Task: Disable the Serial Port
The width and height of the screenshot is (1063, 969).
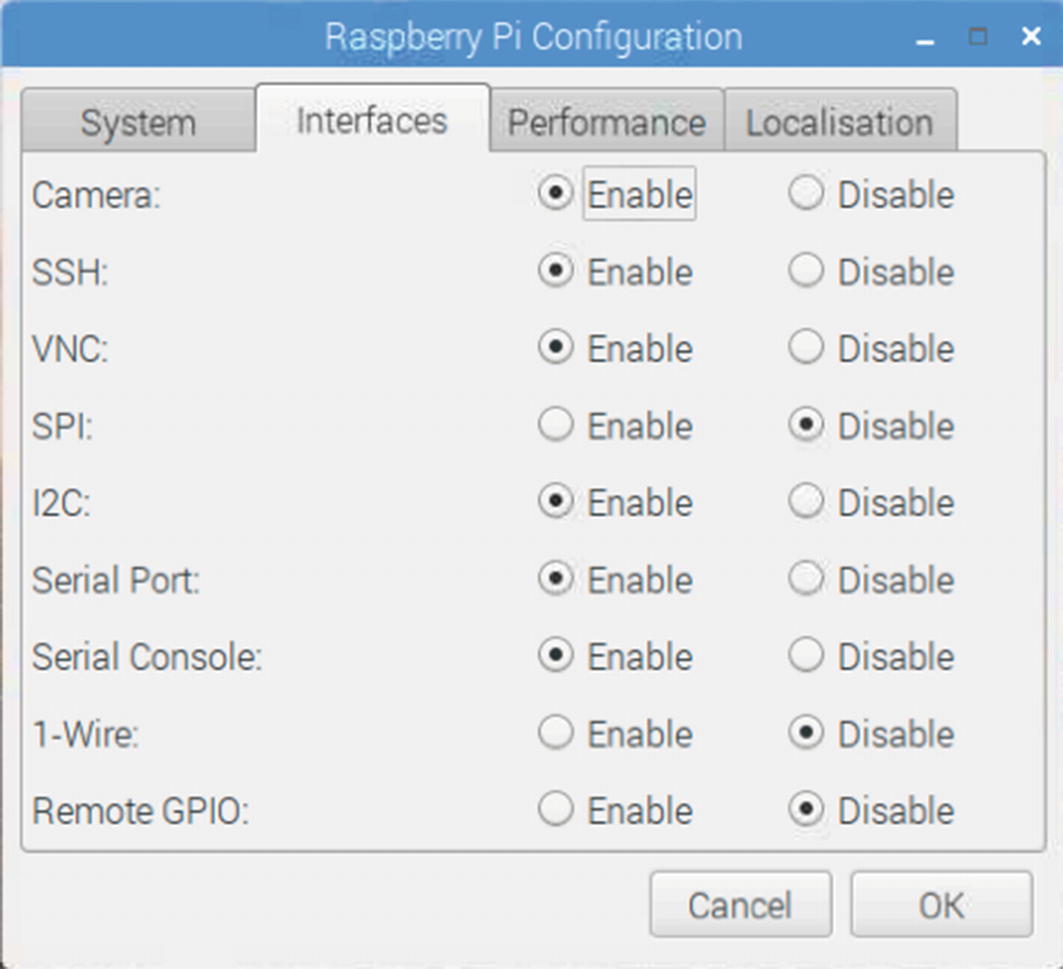Action: point(806,579)
